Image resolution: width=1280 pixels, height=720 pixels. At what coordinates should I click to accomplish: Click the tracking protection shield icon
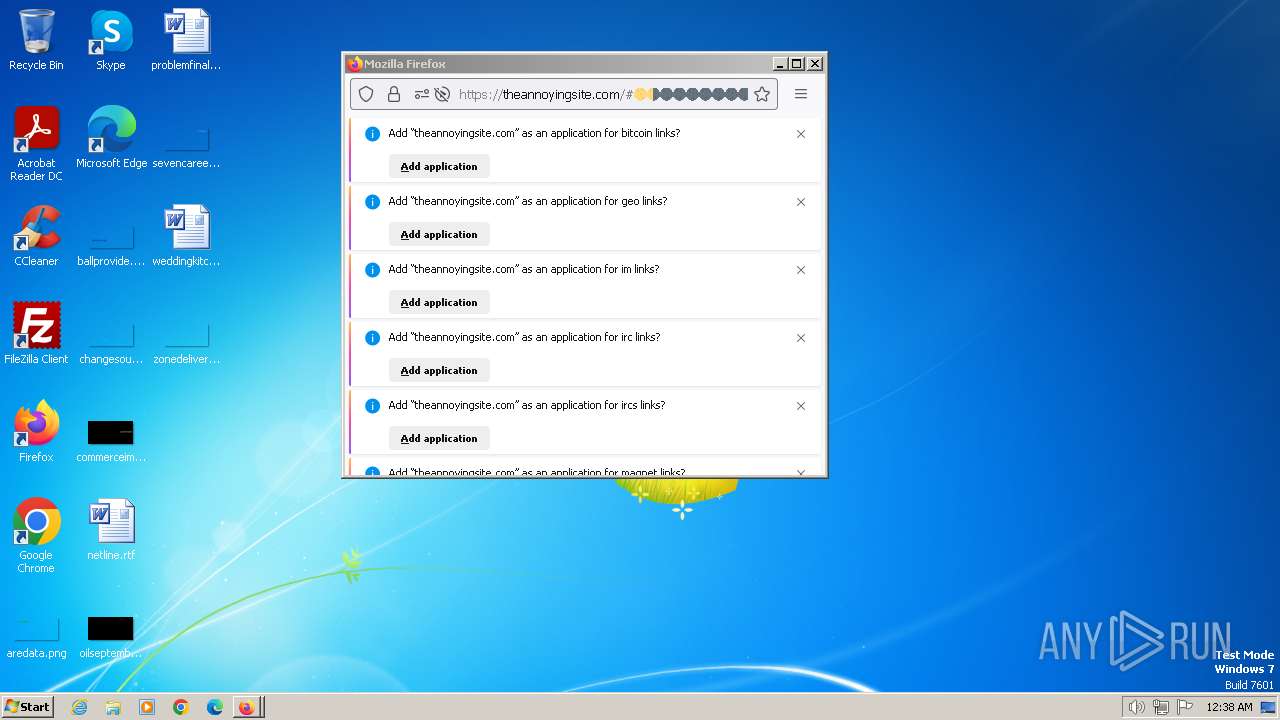click(366, 94)
